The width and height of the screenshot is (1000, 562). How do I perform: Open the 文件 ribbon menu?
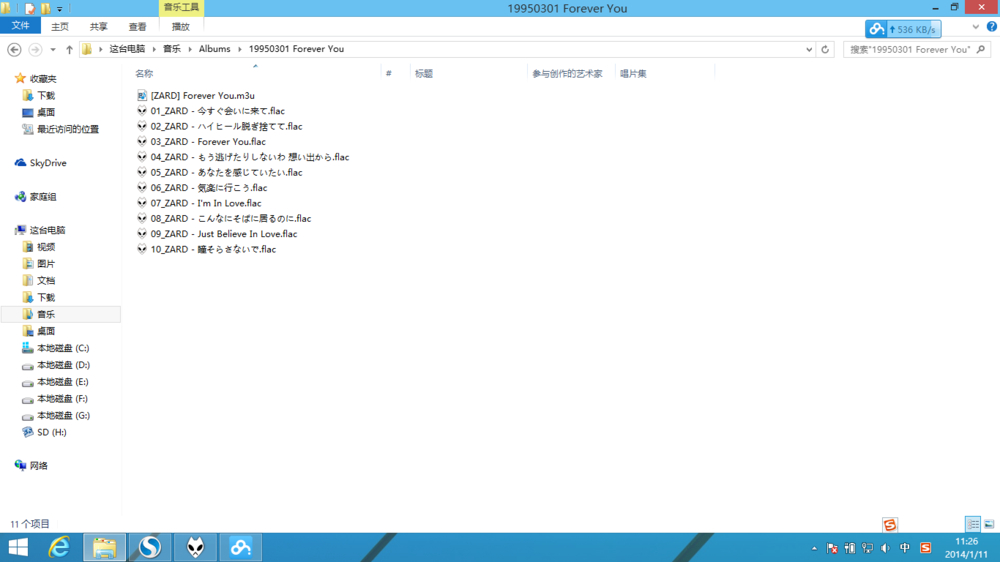coord(20,26)
